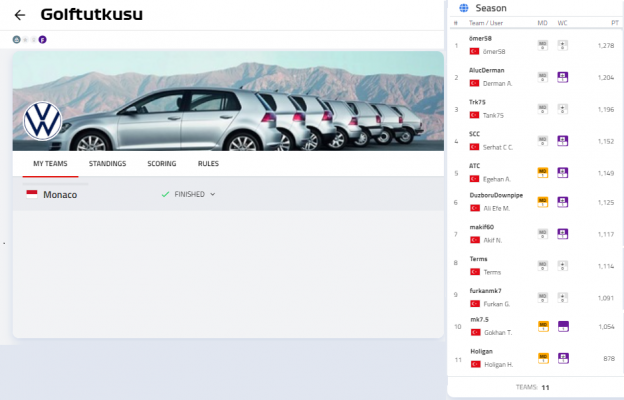This screenshot has height=400, width=624.
Task: Click the purple WC chip for SCC
Action: [x=562, y=141]
